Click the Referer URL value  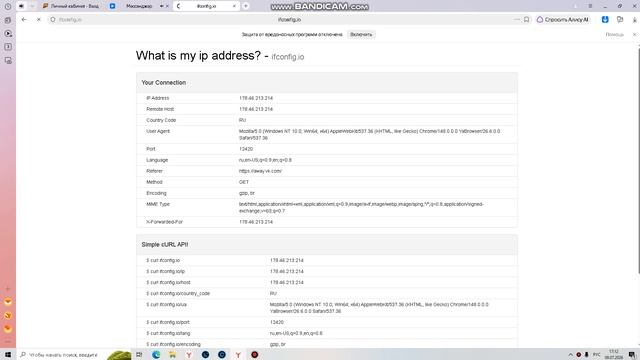tap(260, 171)
